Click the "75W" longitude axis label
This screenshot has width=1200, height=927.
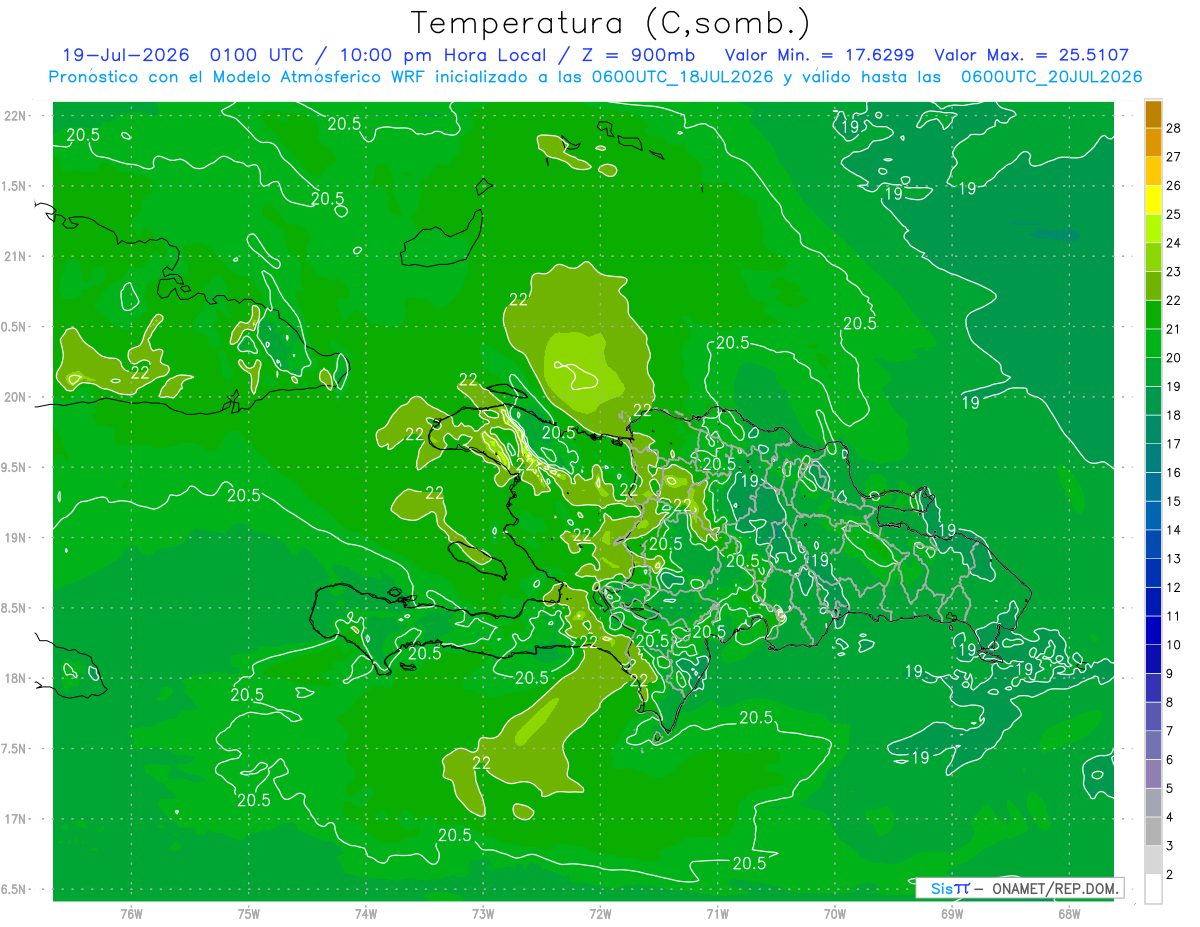click(249, 914)
